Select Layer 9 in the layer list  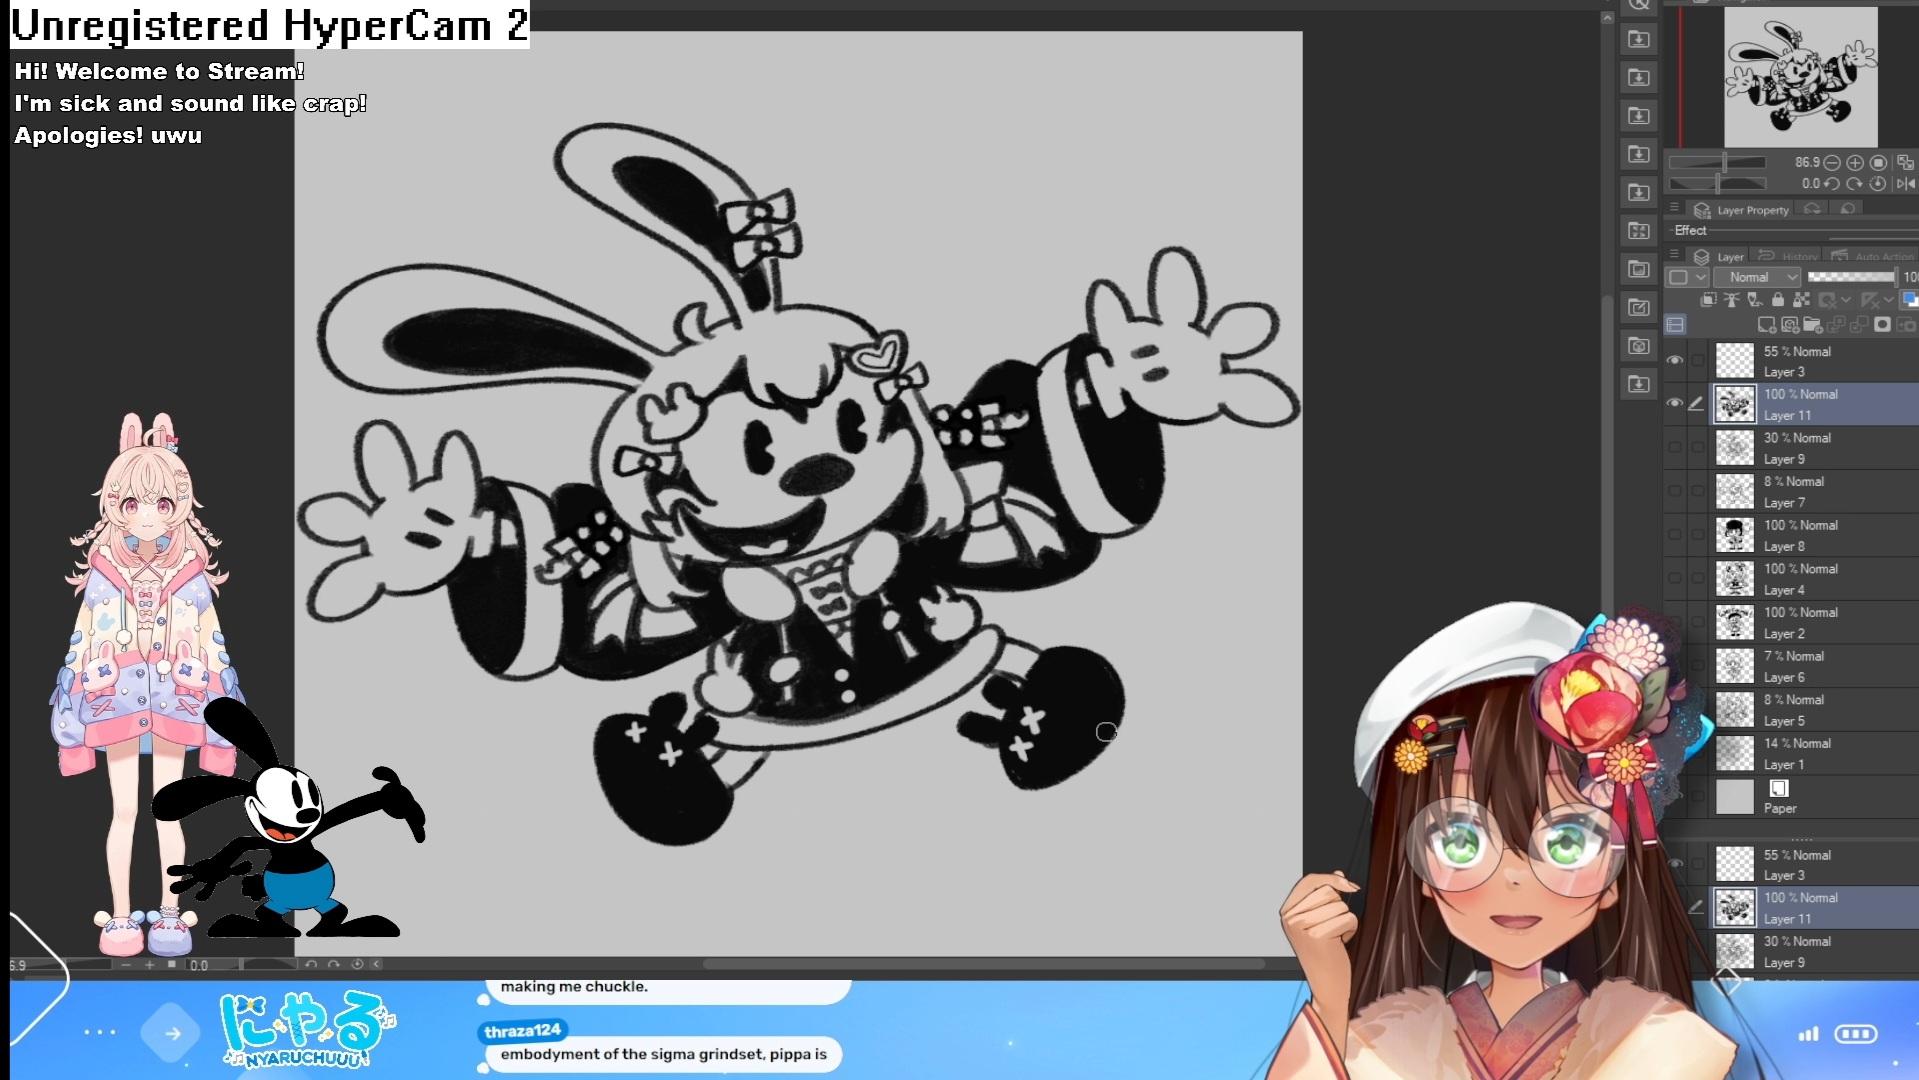click(x=1815, y=448)
